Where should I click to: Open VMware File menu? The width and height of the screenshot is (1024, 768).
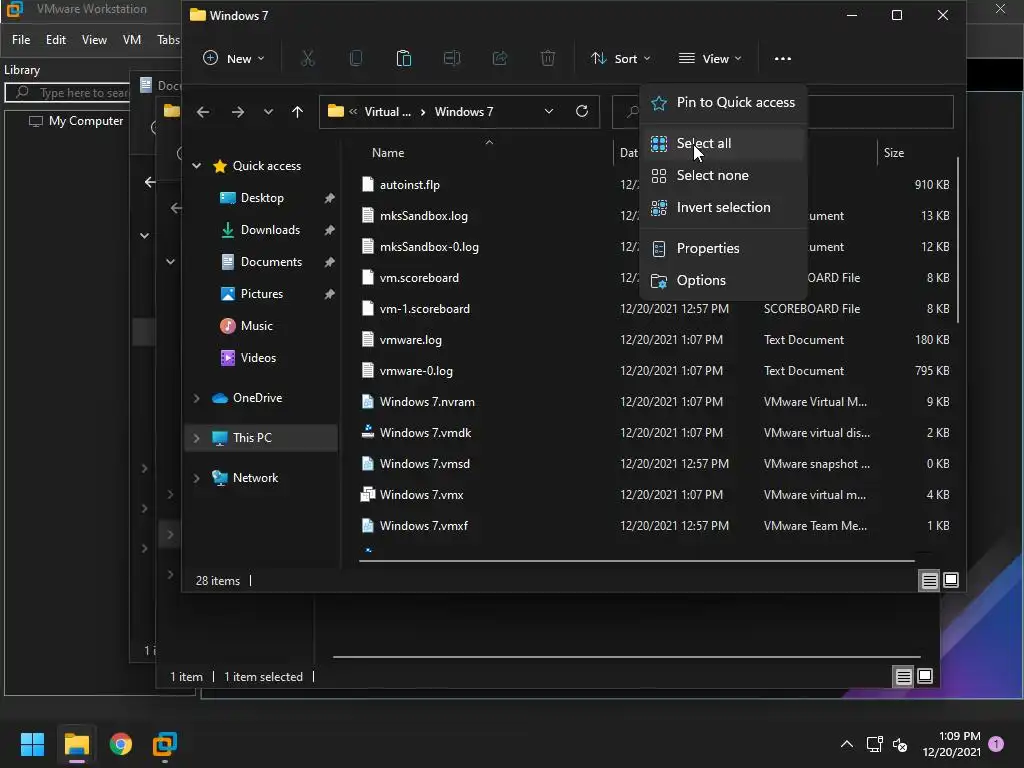[x=21, y=40]
